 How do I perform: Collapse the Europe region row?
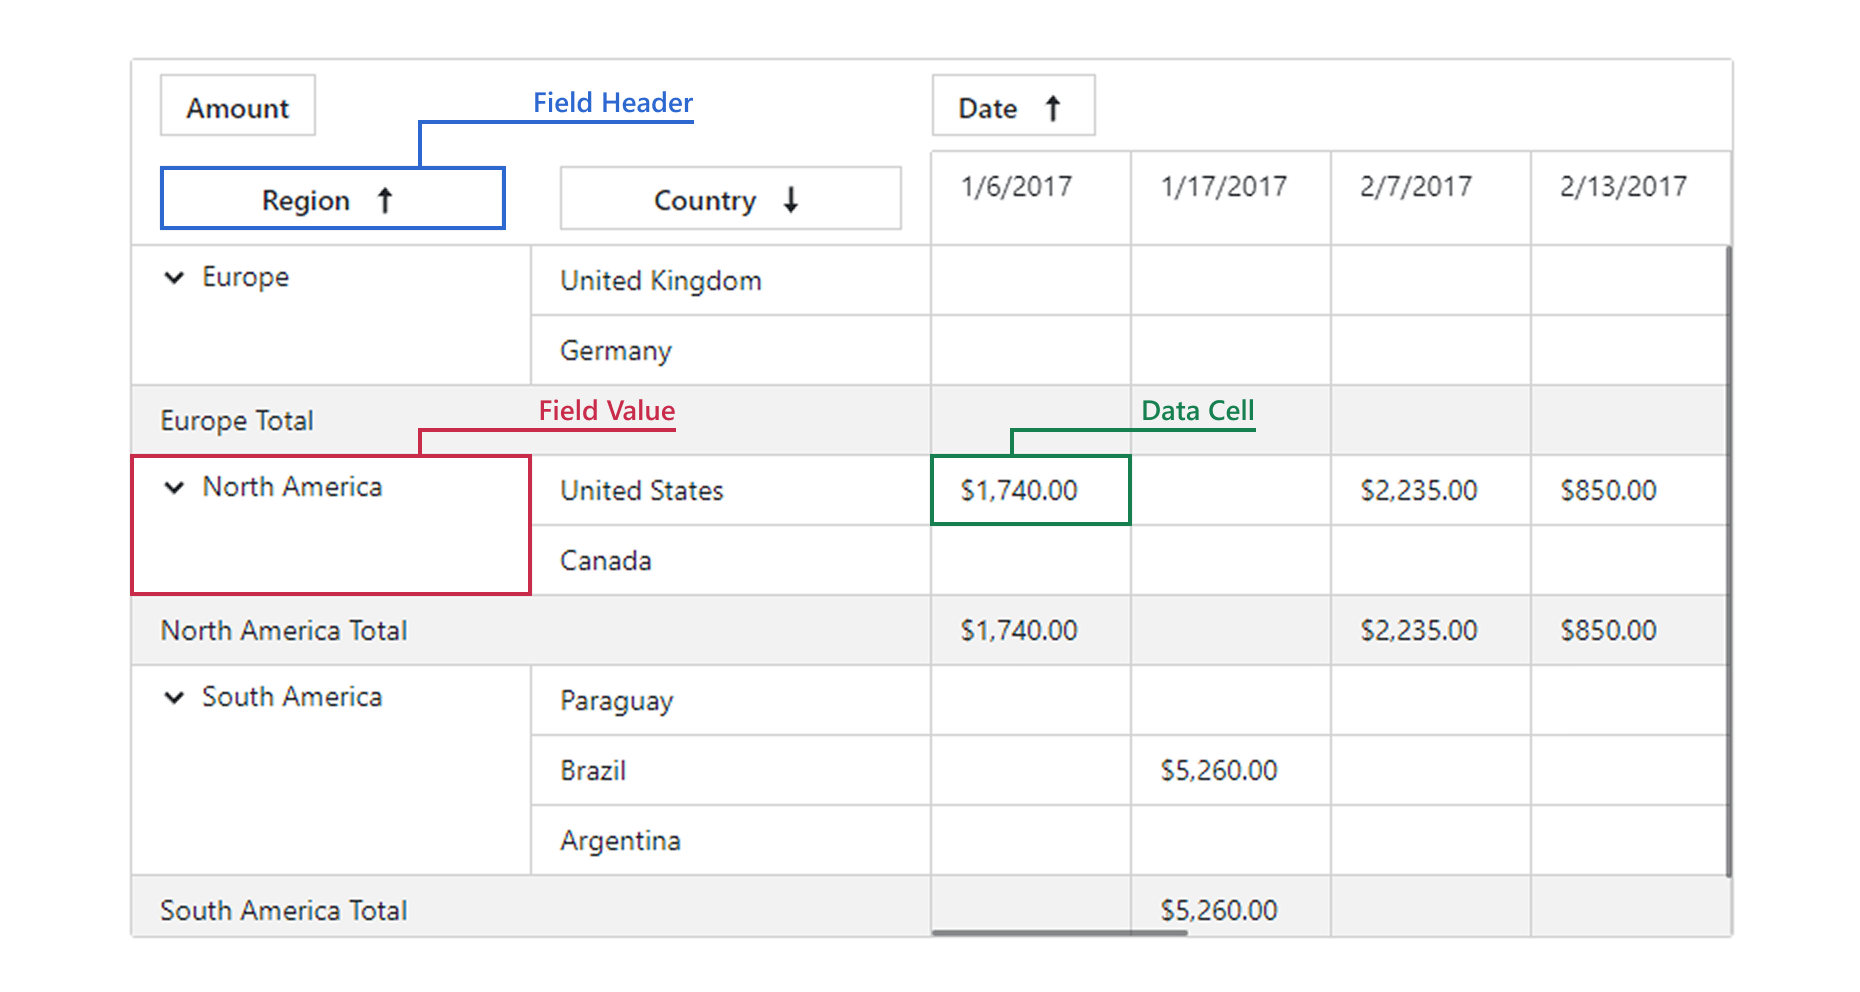pyautogui.click(x=174, y=278)
